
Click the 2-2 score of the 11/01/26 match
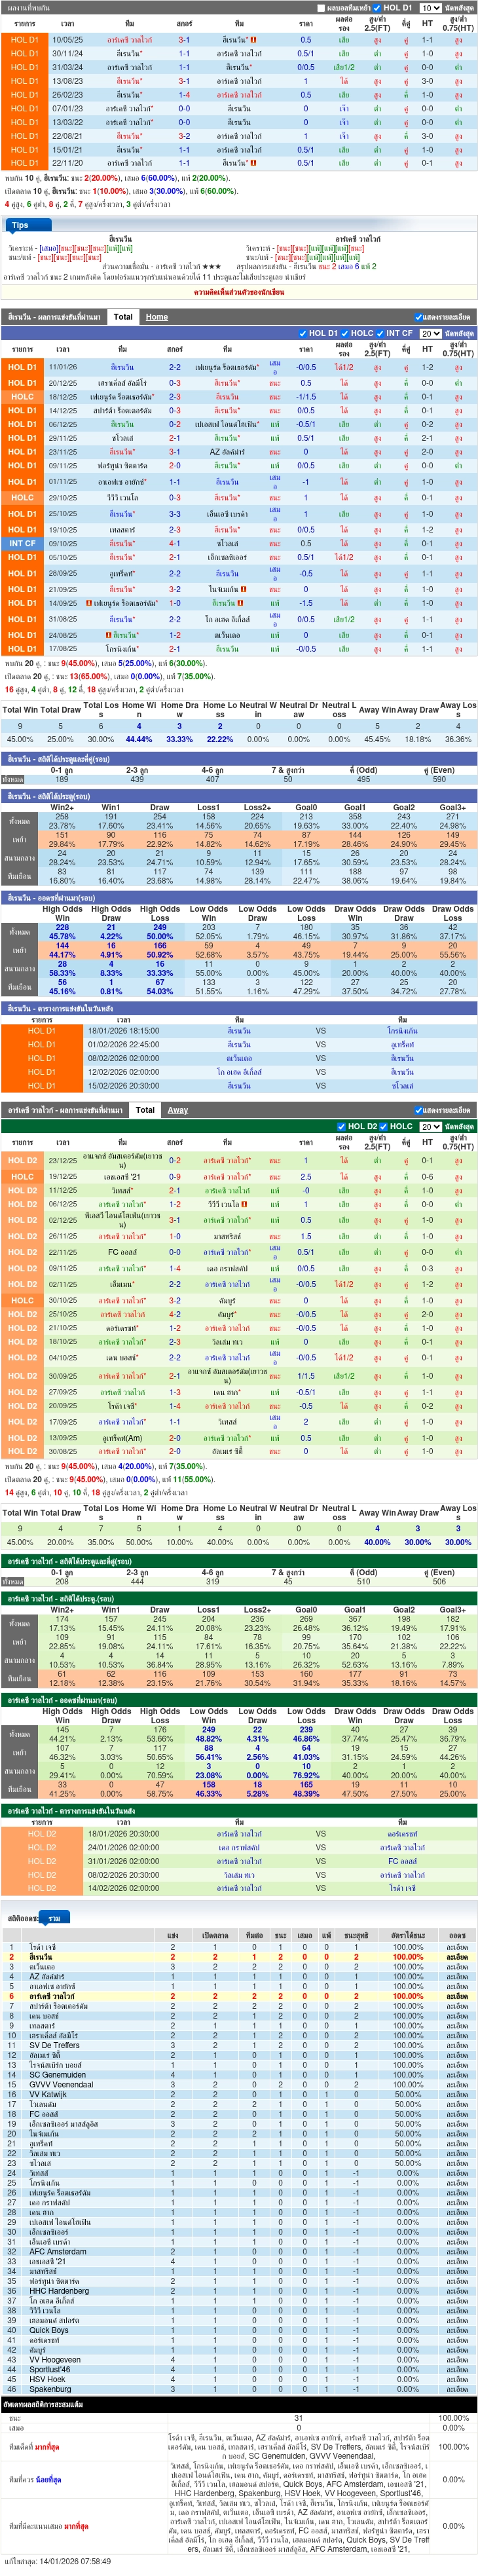(x=175, y=367)
